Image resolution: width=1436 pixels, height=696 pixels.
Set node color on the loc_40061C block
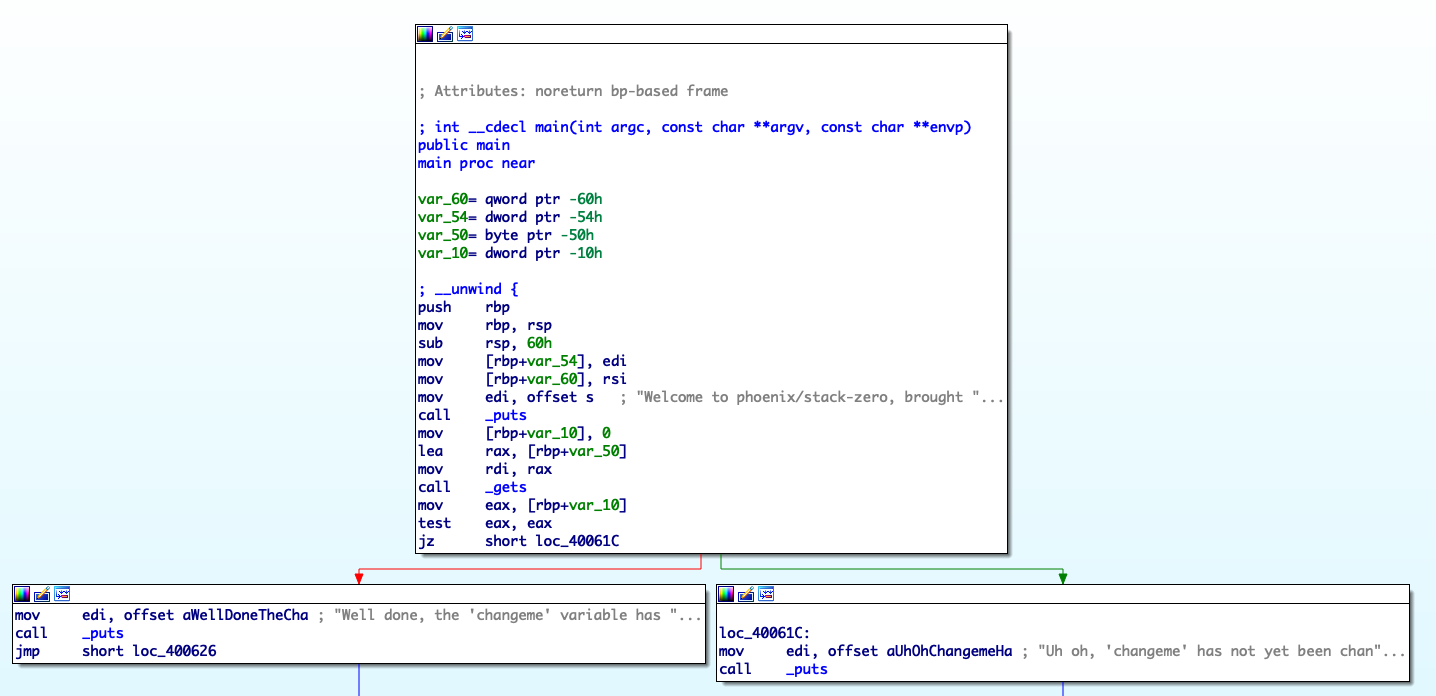726,594
